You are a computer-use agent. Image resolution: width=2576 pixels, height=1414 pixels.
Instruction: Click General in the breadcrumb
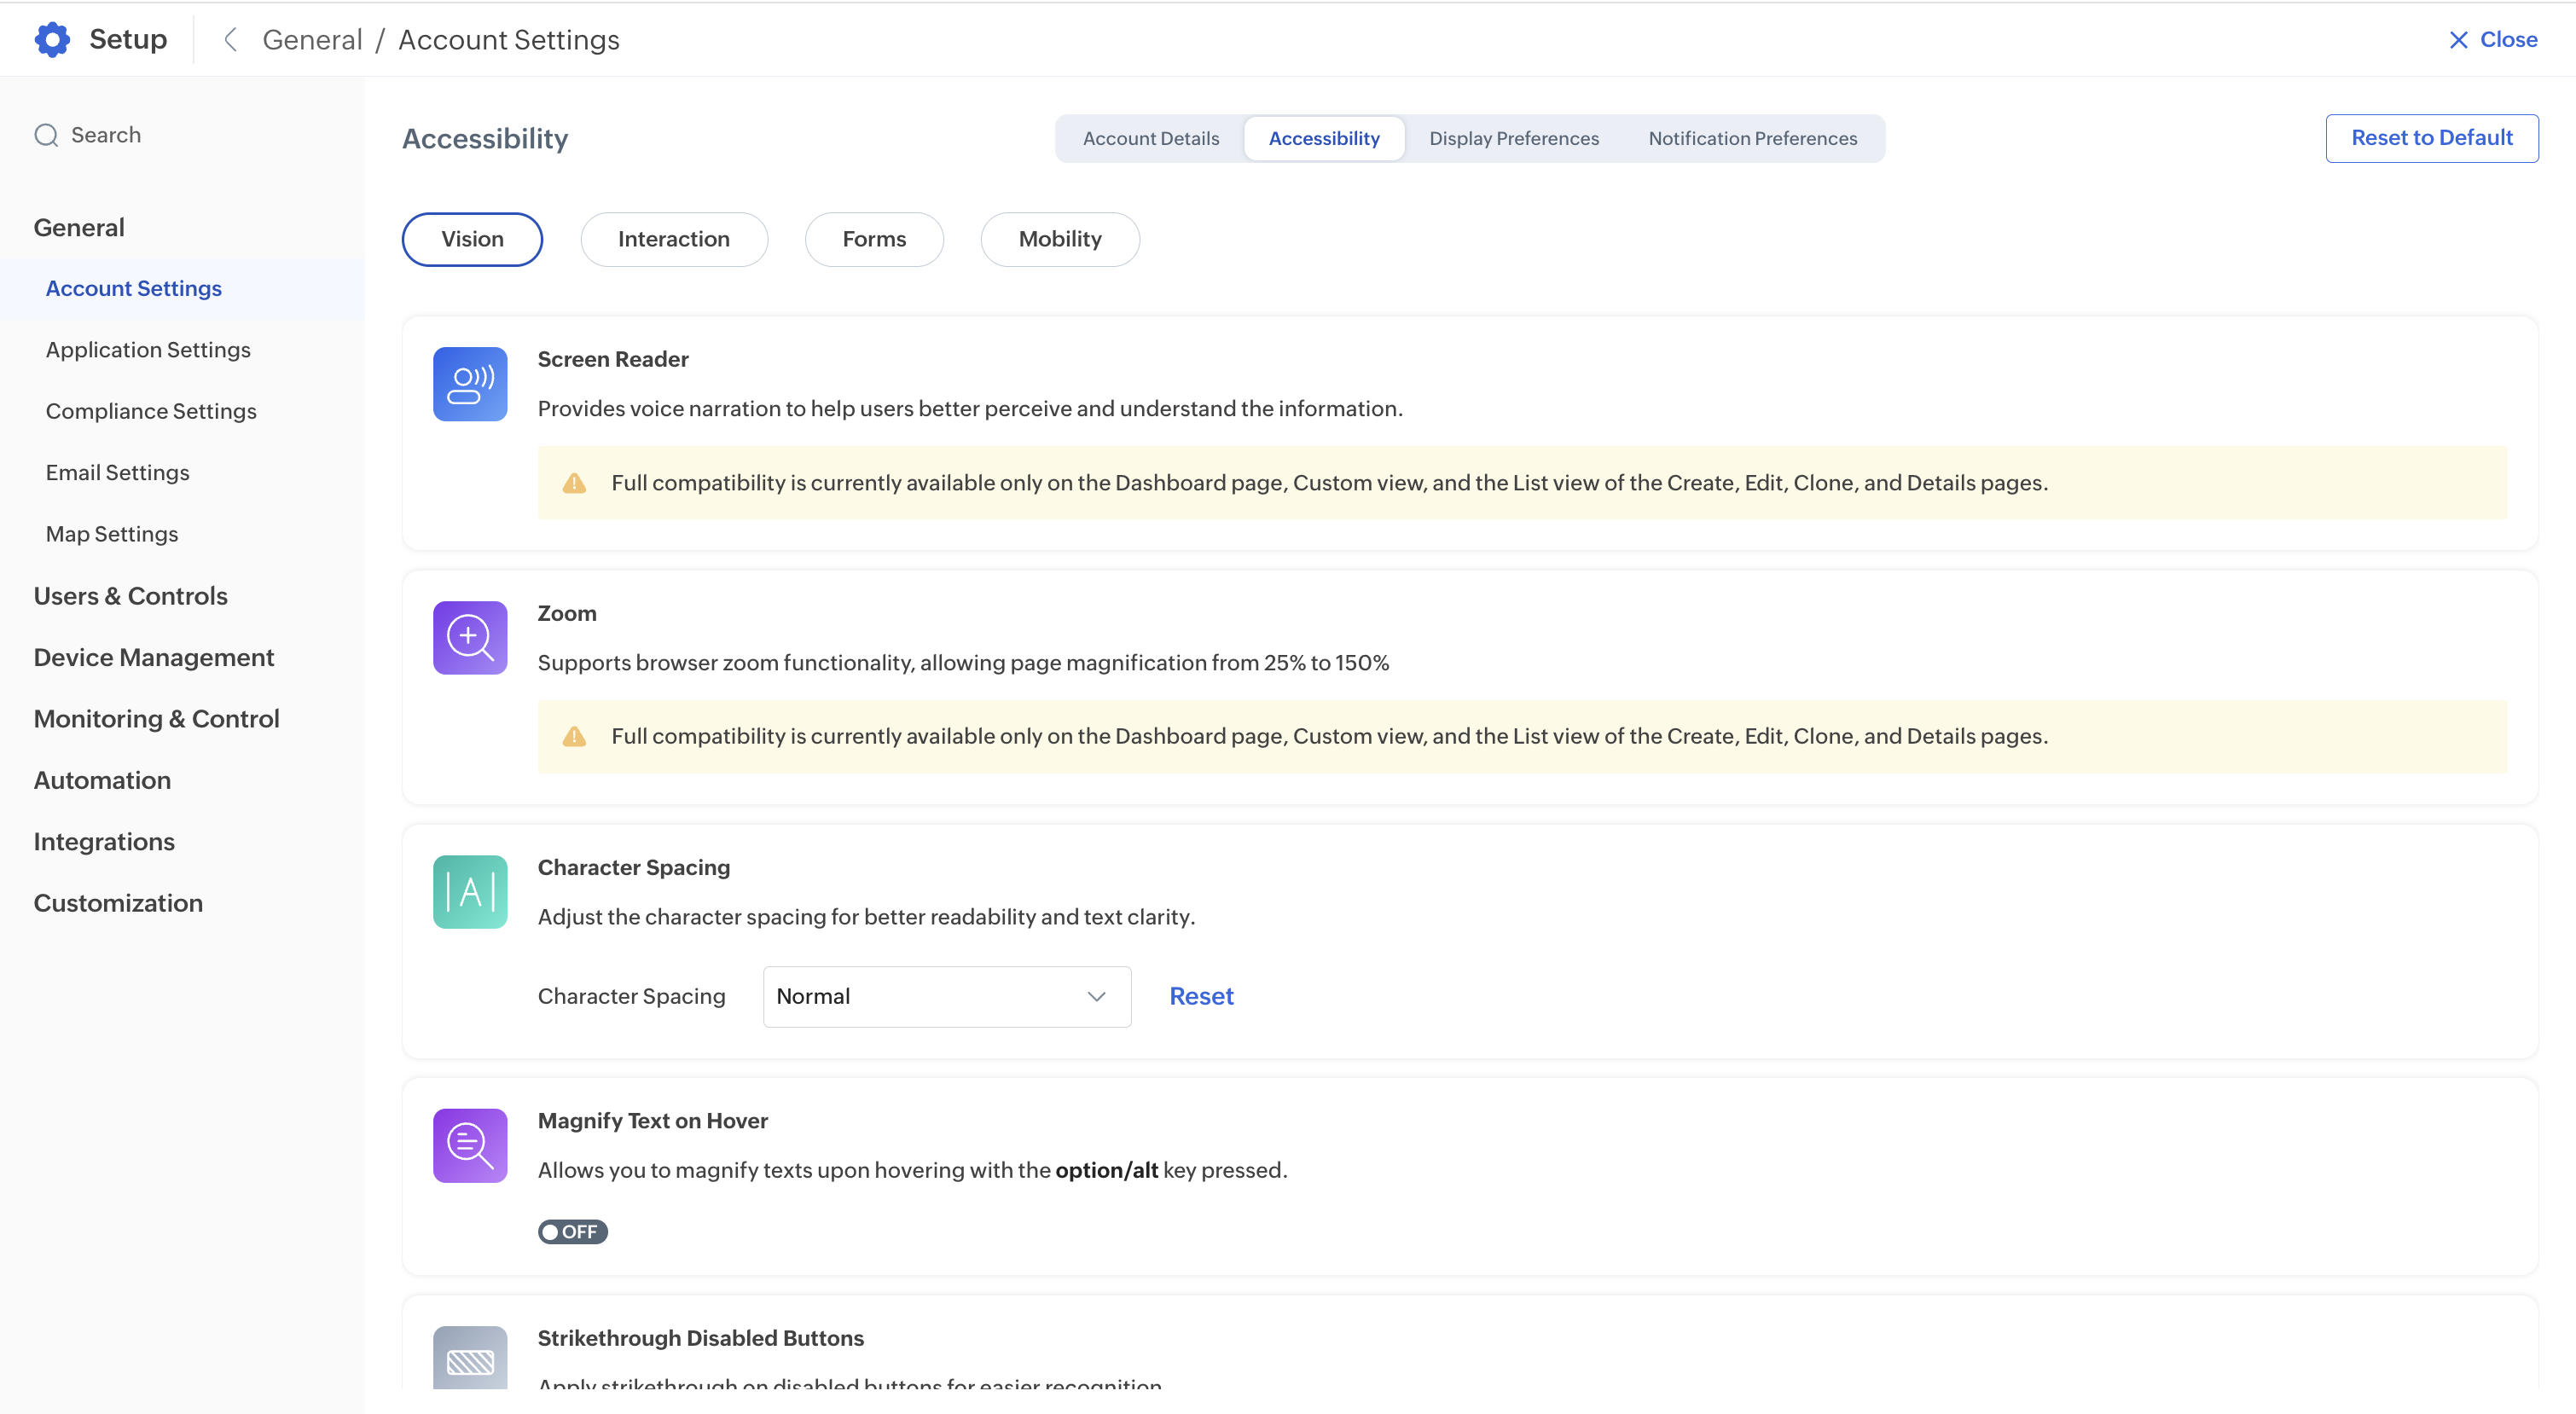[x=312, y=40]
